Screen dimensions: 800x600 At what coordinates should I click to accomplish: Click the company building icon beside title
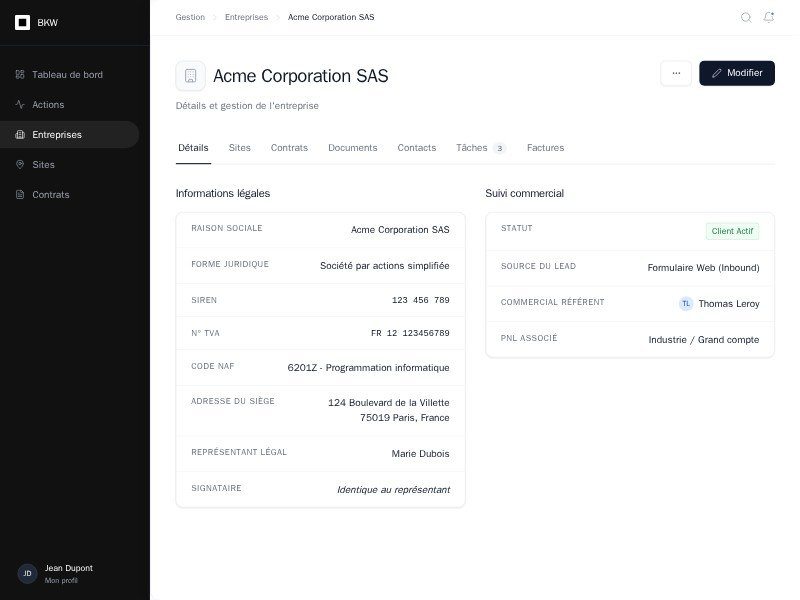(191, 76)
